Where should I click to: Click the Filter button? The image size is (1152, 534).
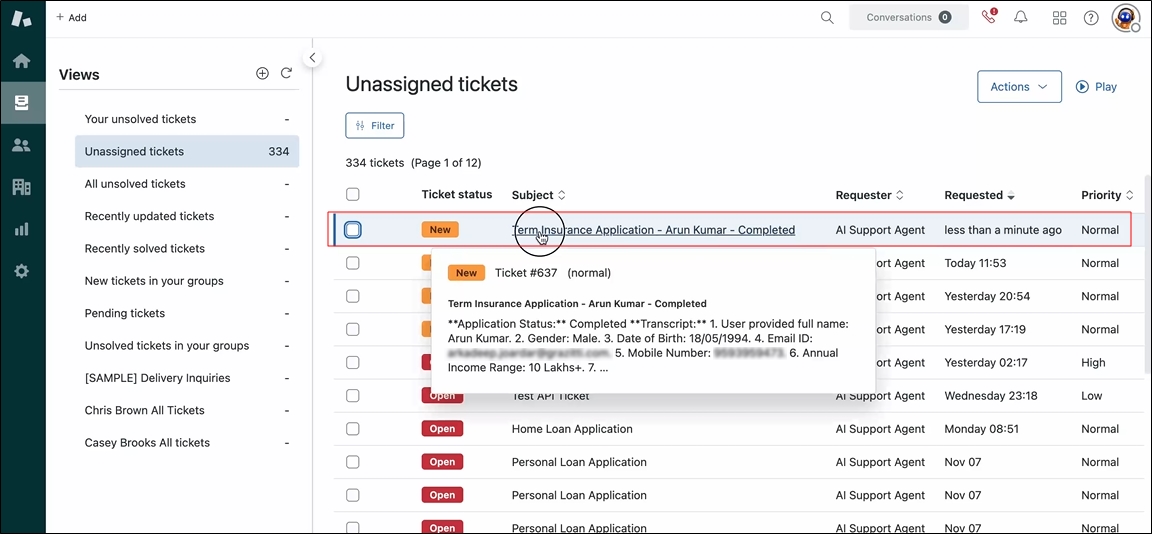point(375,126)
